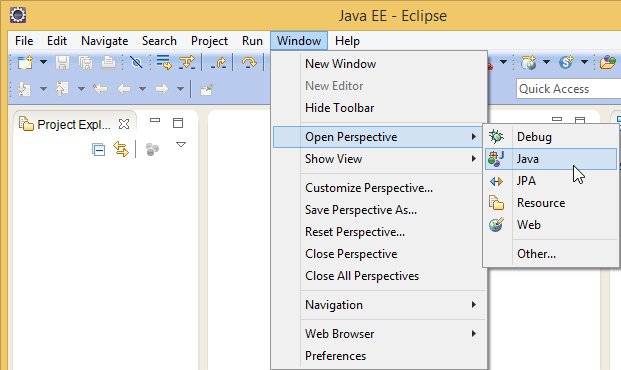Click the Previous Annotation icon

coord(62,89)
